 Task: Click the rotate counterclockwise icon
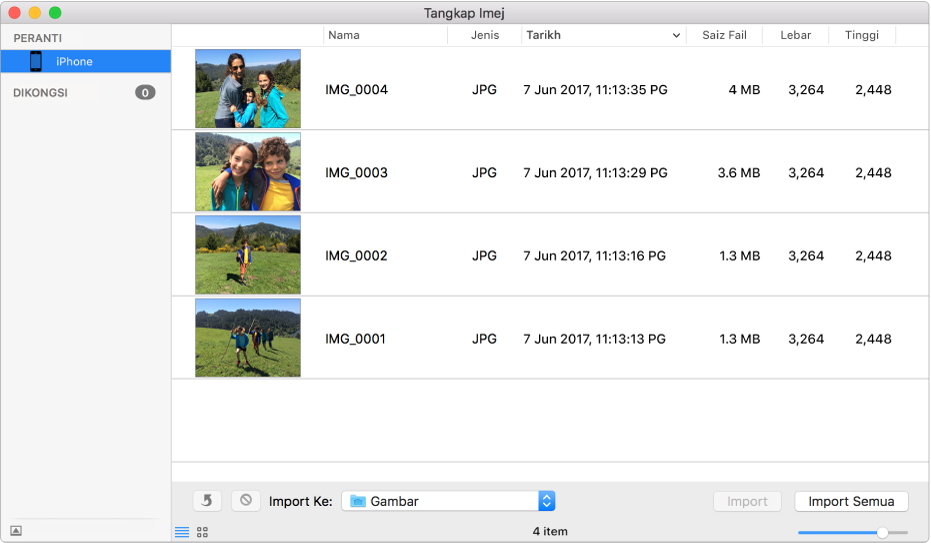point(207,501)
